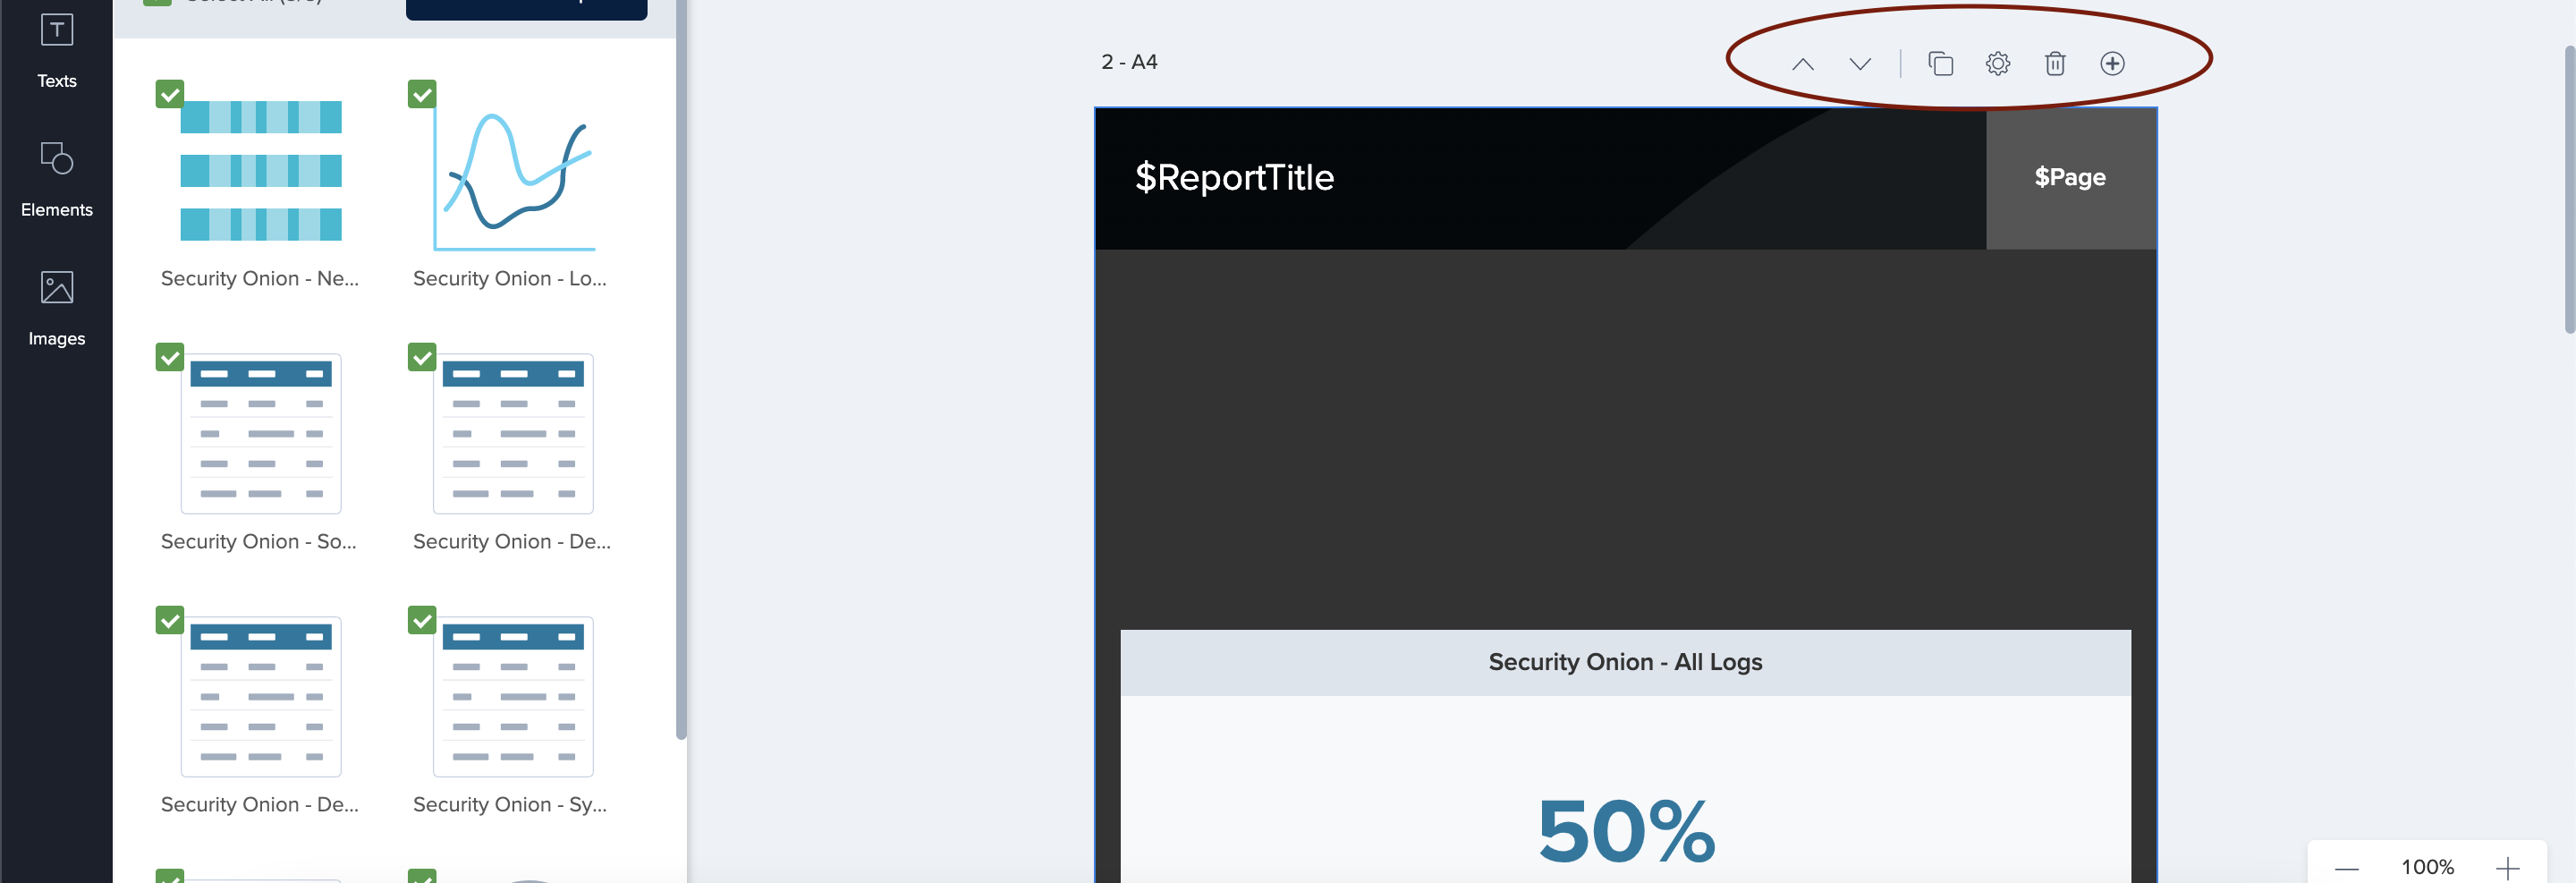2576x883 pixels.
Task: Zoom out with the minus button
Action: pos(2346,867)
